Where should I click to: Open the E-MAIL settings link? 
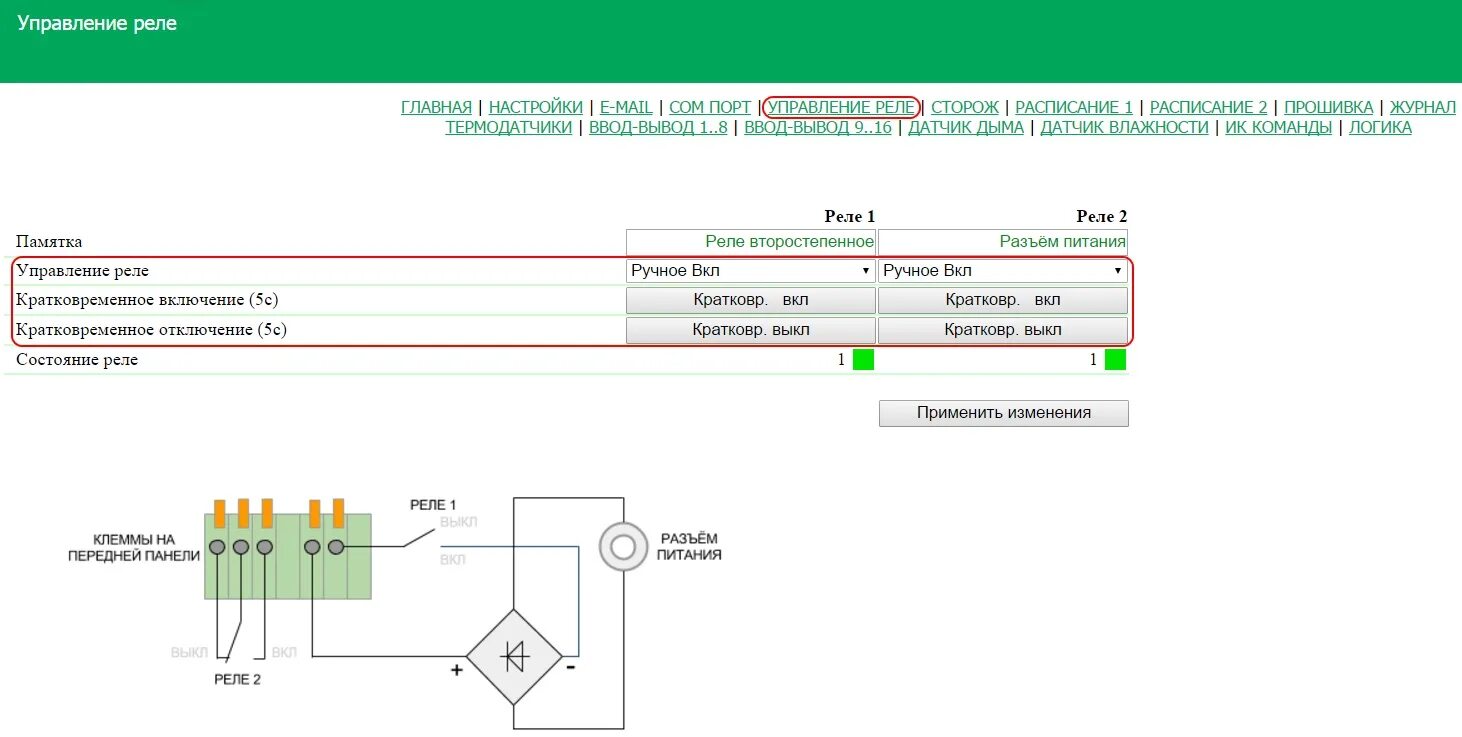pyautogui.click(x=626, y=107)
